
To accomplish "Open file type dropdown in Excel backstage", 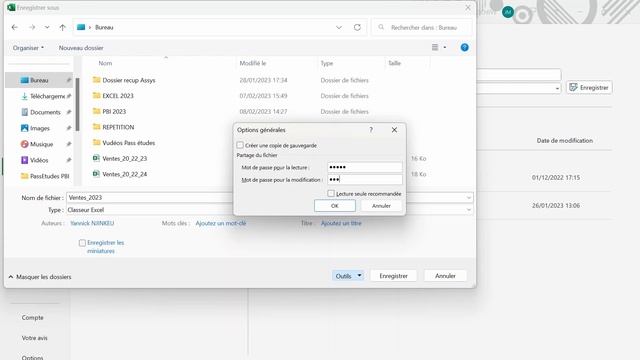I will pyautogui.click(x=557, y=88).
